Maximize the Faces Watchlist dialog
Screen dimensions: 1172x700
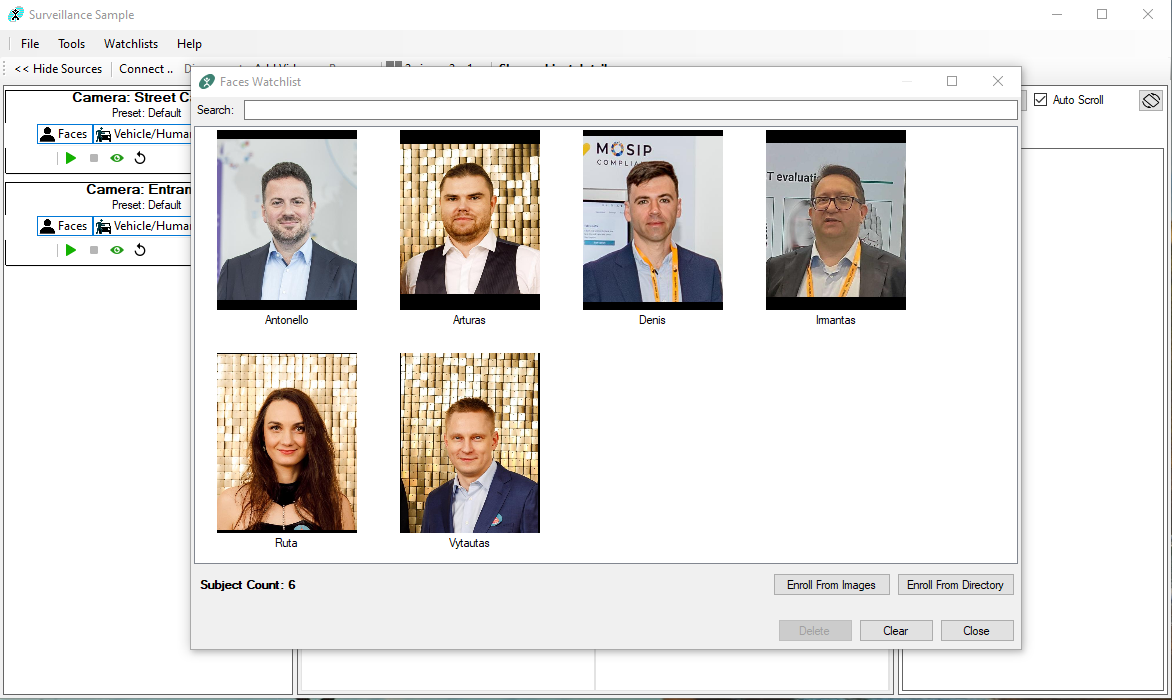point(952,81)
